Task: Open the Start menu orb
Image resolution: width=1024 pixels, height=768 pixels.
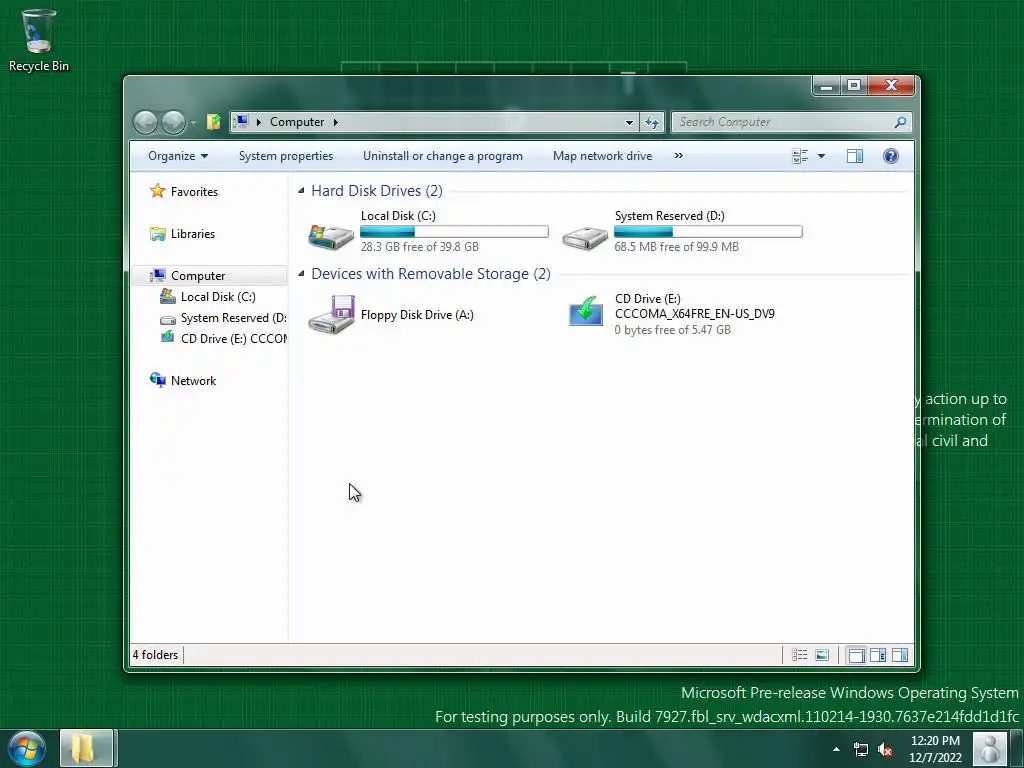Action: coord(26,748)
